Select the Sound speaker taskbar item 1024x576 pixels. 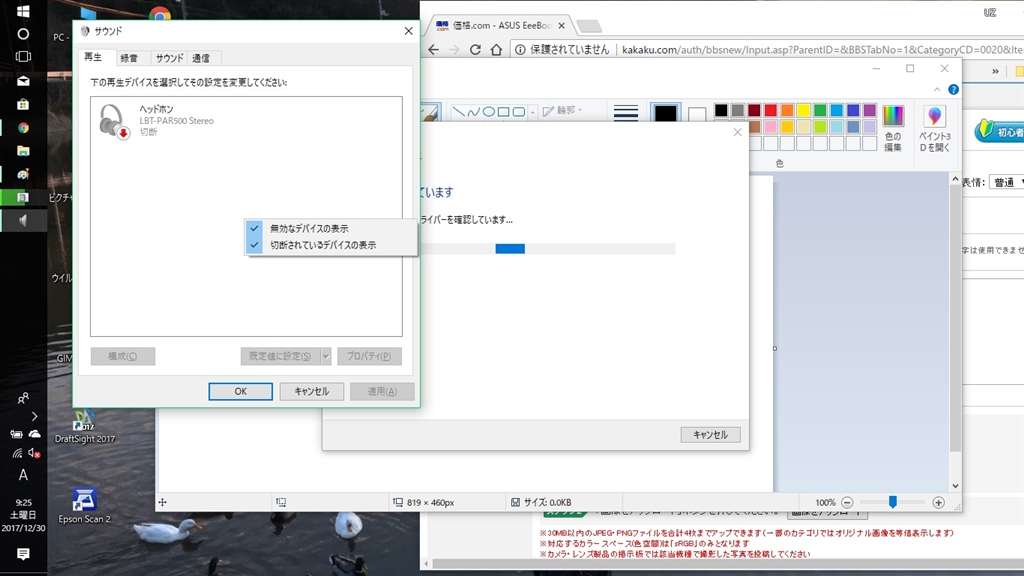pos(23,221)
